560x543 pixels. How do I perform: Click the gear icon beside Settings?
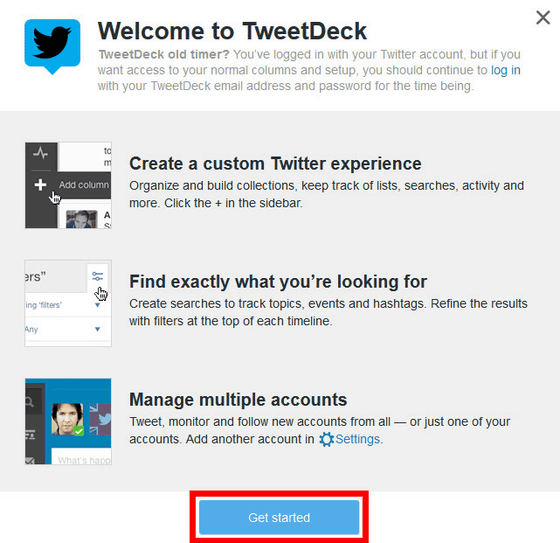point(326,439)
